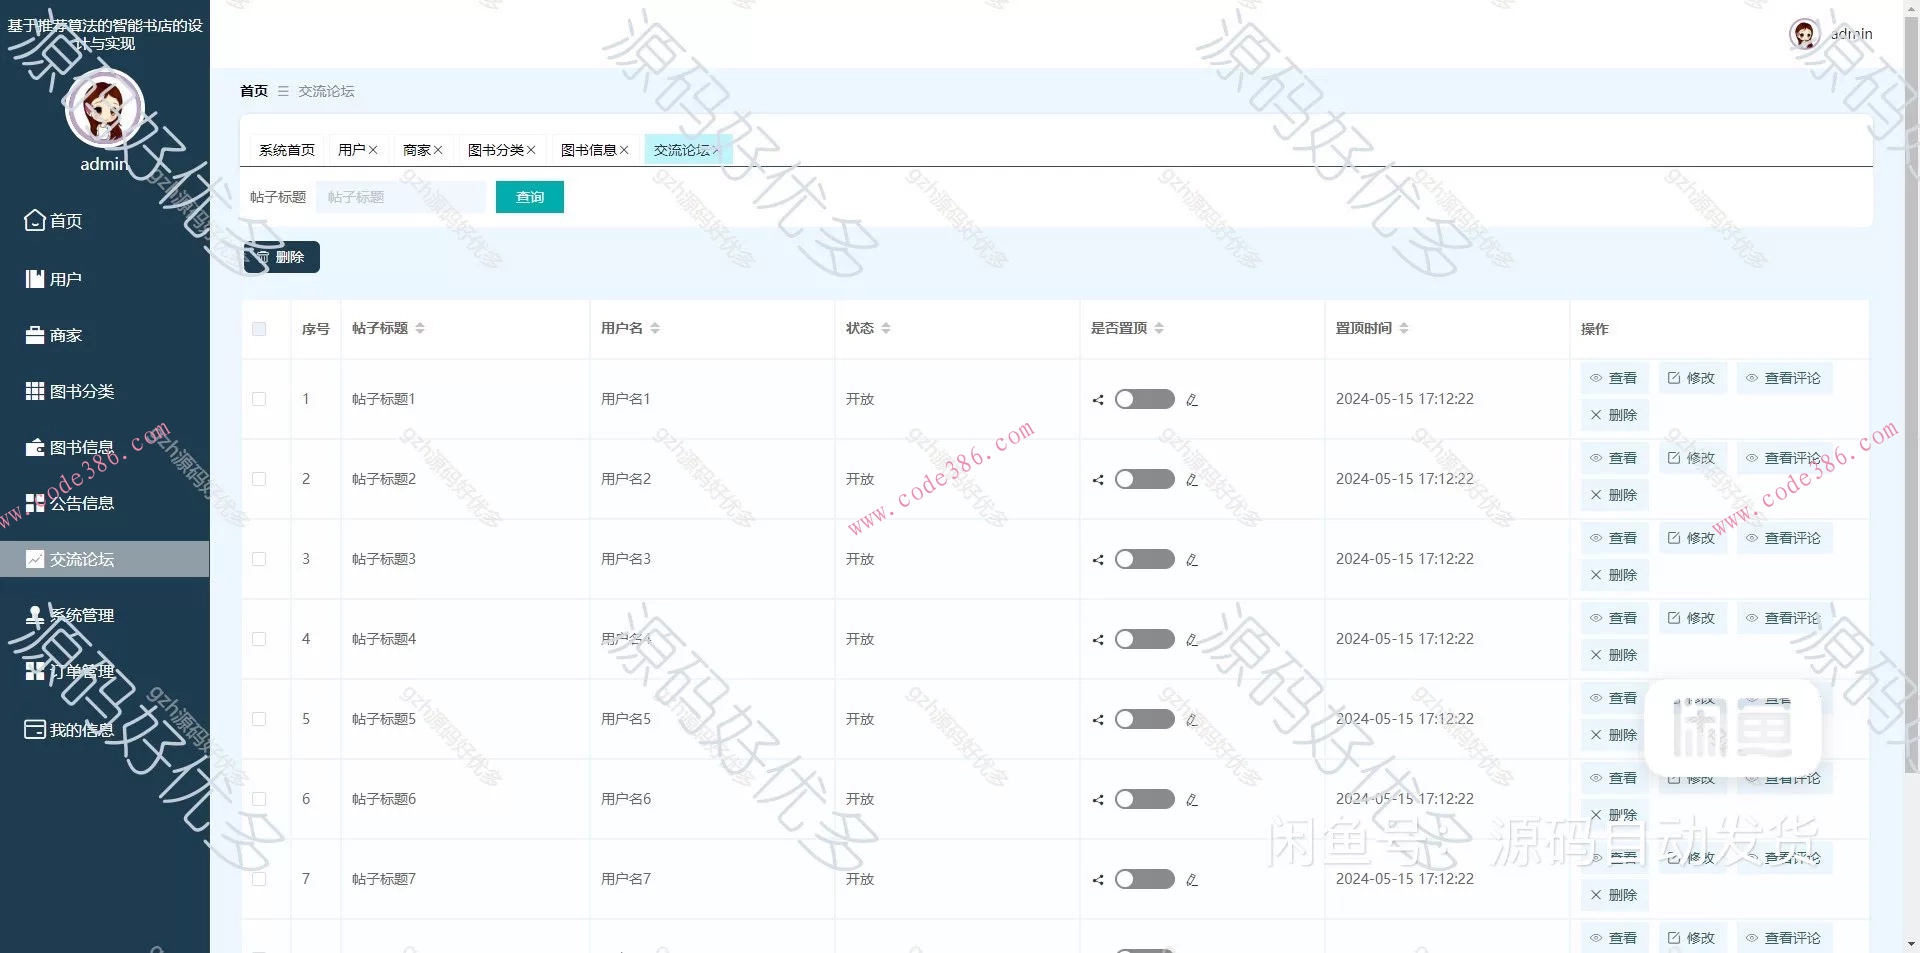Click 查看评论 for row 帖子标题4
1920x953 pixels.
pyautogui.click(x=1784, y=618)
